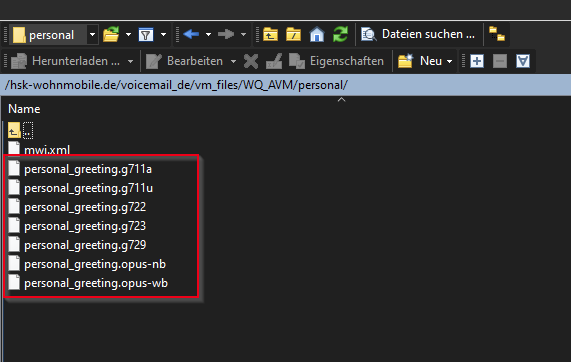Select file mwi.xml

(x=39, y=149)
